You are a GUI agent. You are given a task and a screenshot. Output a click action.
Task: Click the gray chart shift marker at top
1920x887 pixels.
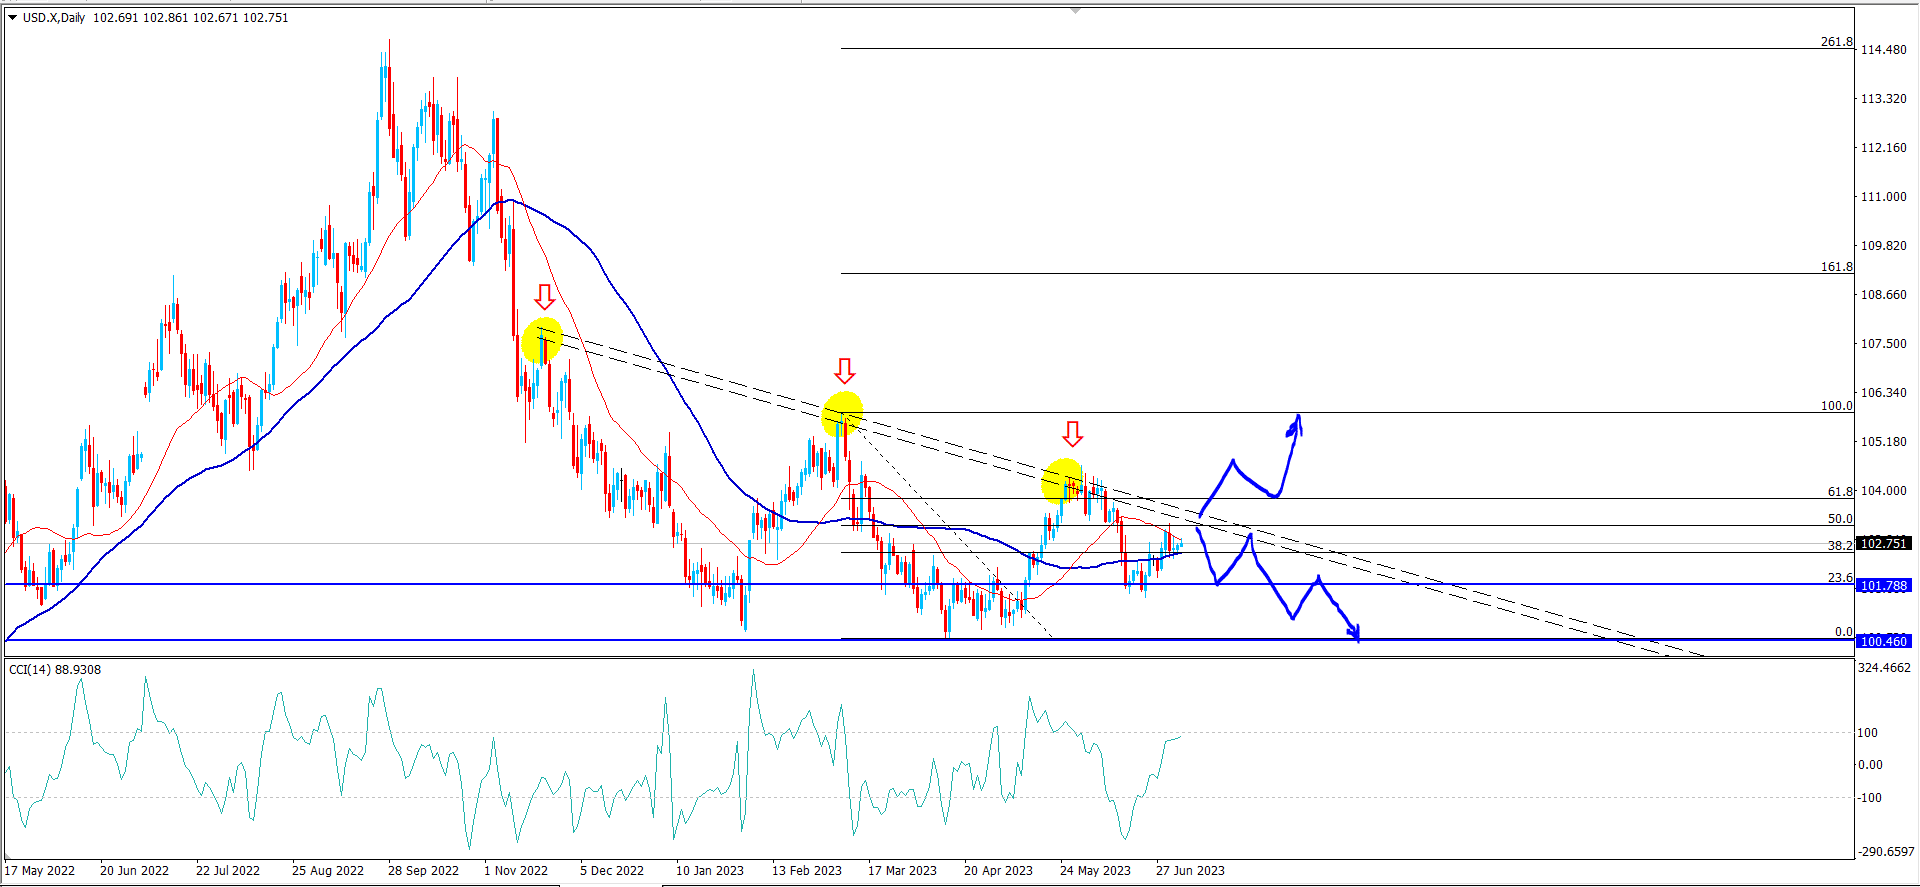[x=1075, y=10]
